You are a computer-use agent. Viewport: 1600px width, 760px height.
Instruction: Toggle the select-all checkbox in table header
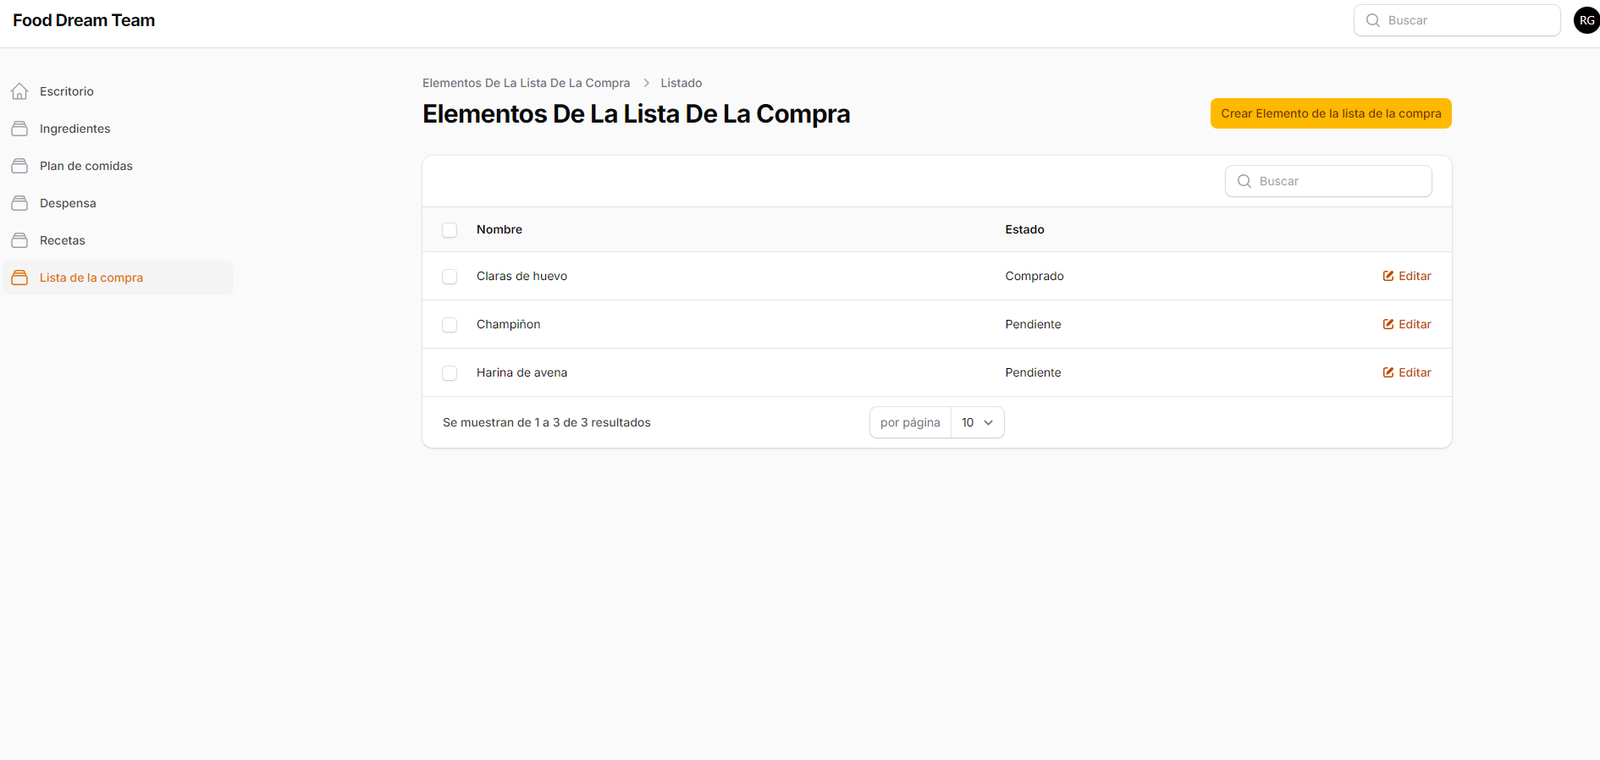(x=450, y=230)
